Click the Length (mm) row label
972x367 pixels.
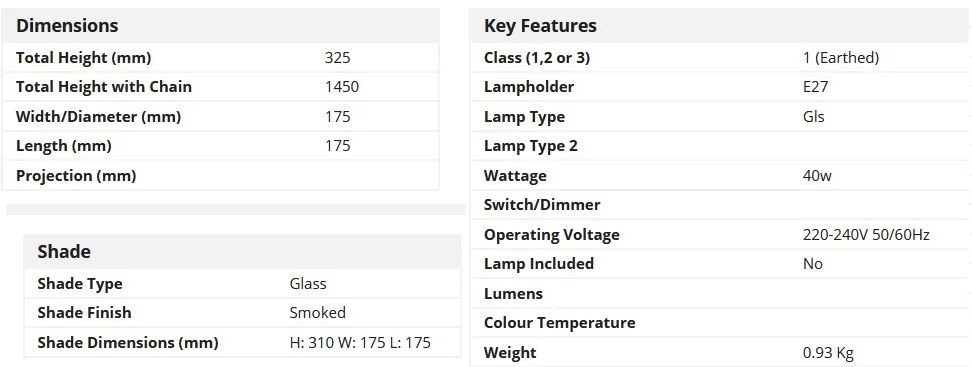64,146
